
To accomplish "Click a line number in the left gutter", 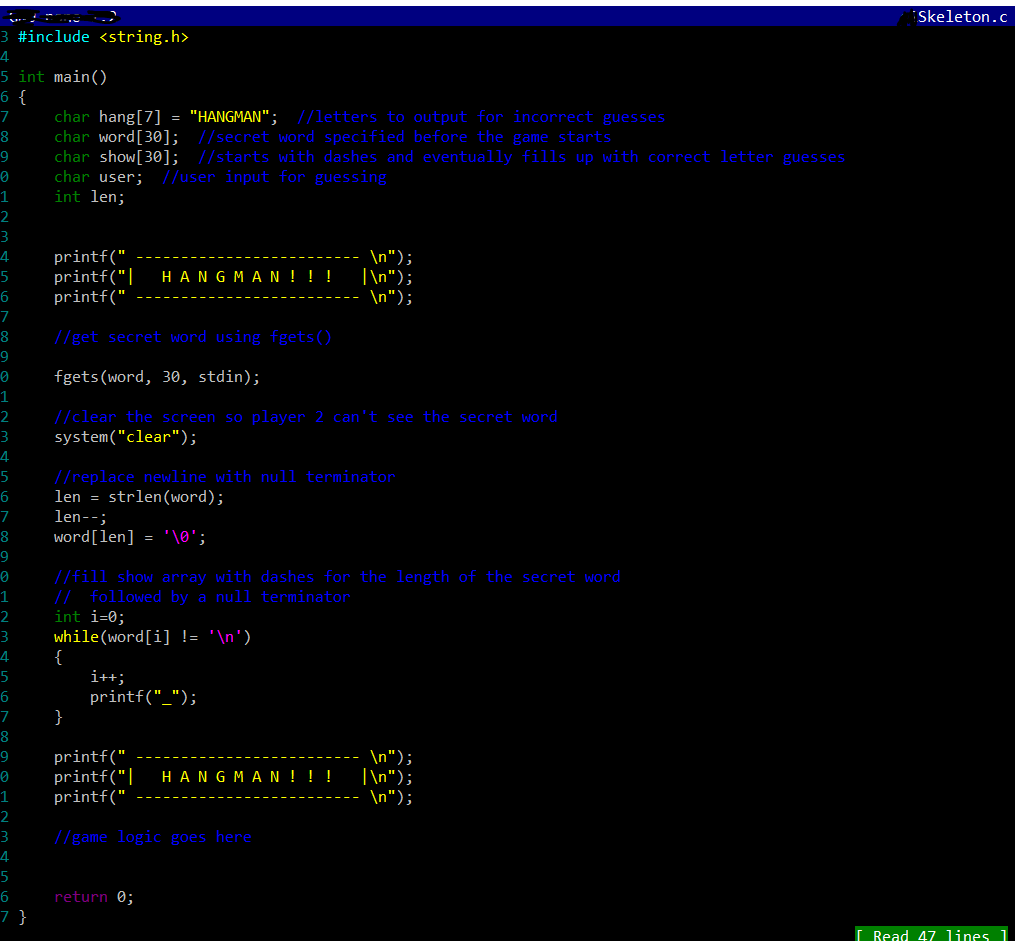I will pyautogui.click(x=5, y=376).
